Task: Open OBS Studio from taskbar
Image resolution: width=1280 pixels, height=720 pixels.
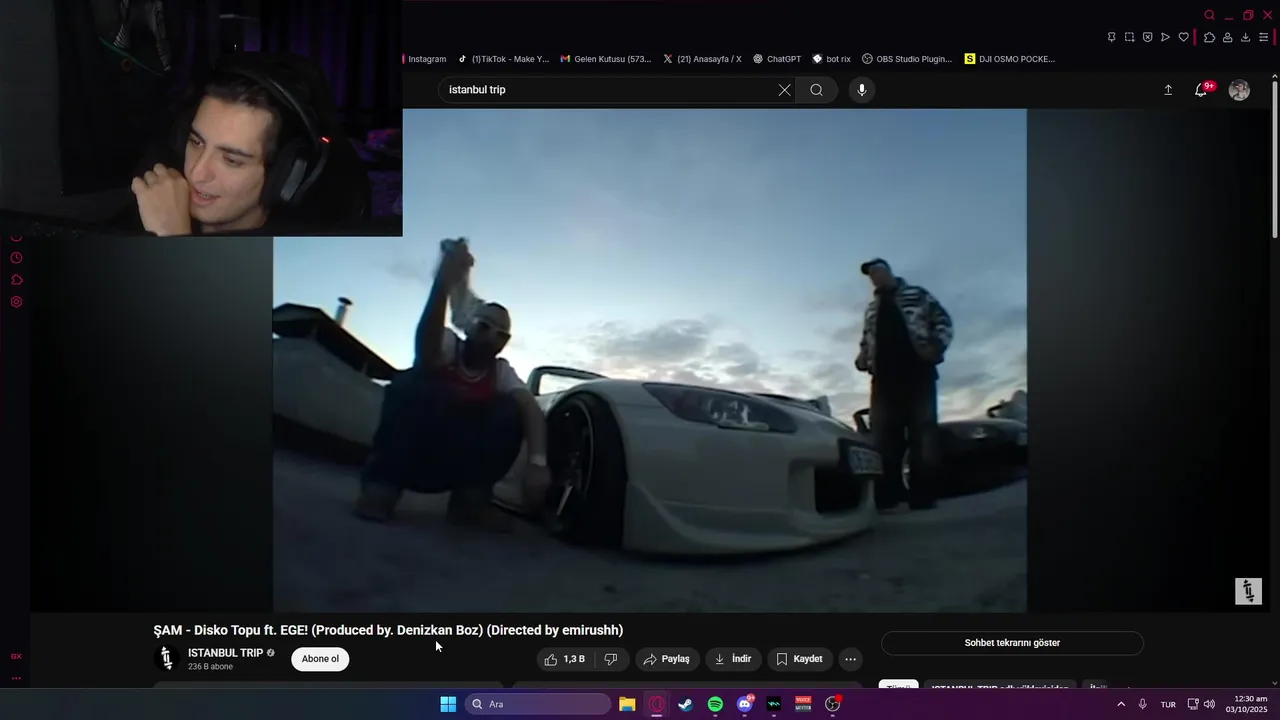Action: (x=832, y=704)
